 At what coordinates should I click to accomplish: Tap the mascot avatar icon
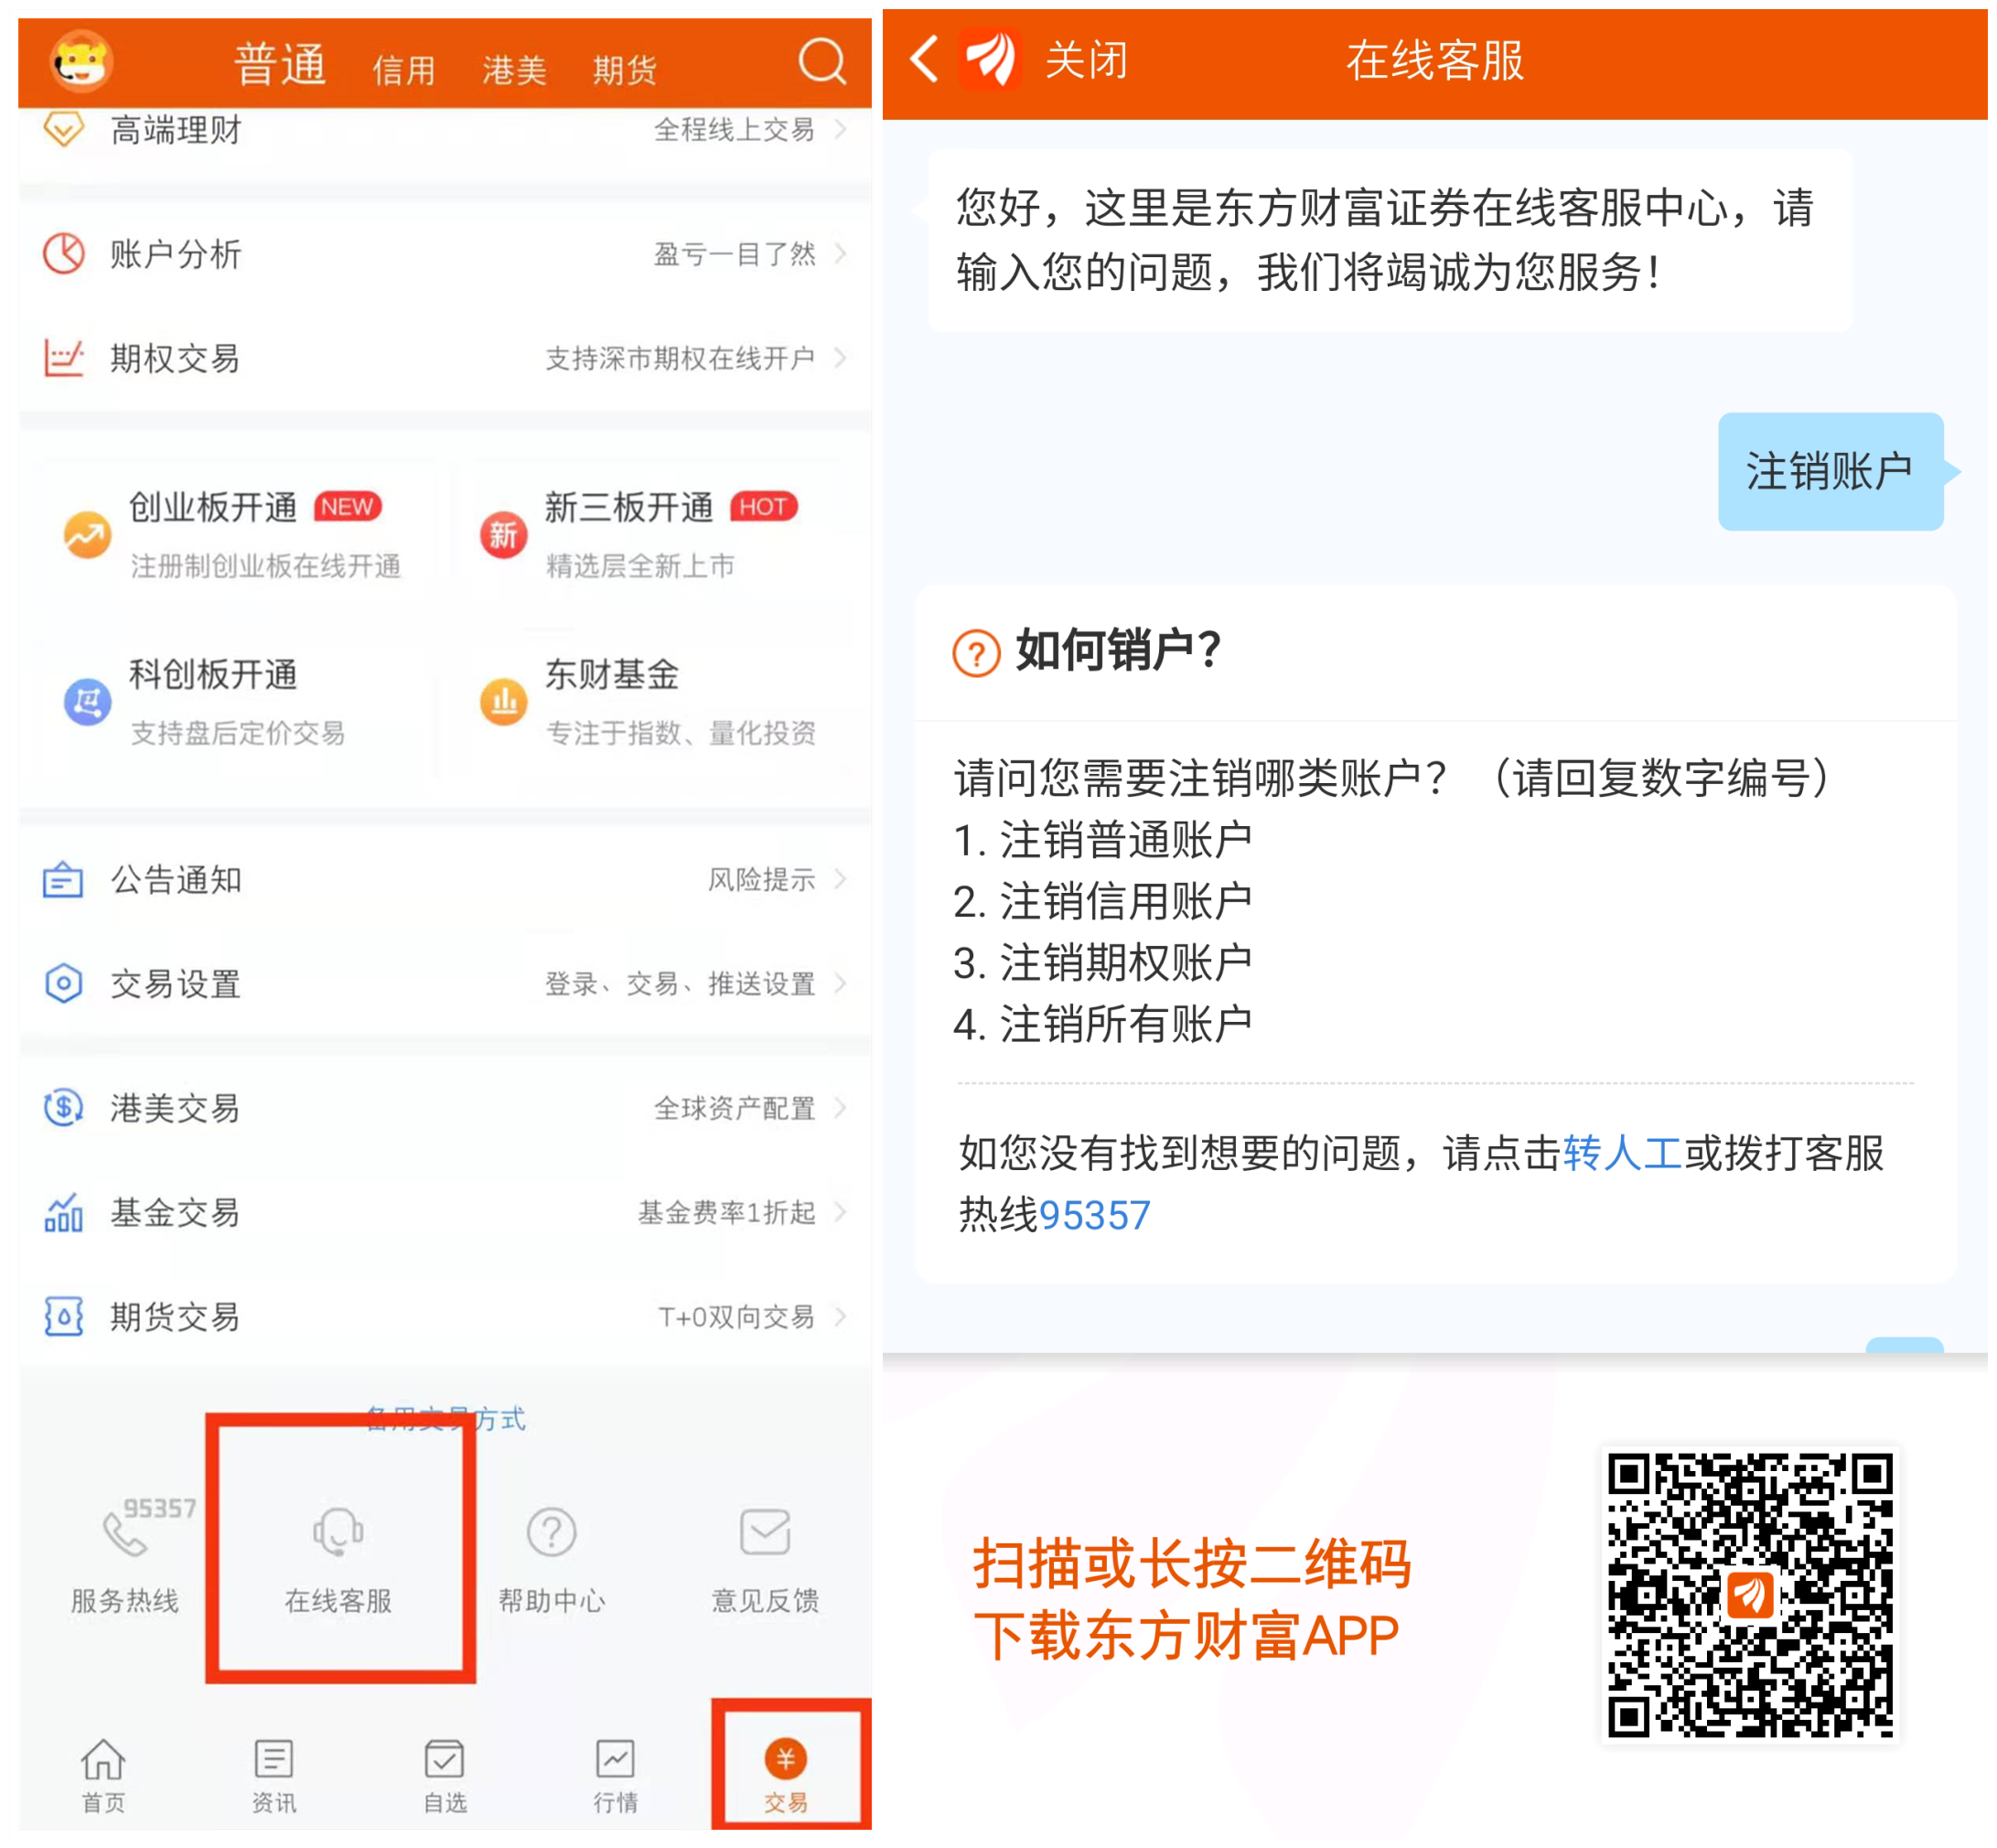82,62
